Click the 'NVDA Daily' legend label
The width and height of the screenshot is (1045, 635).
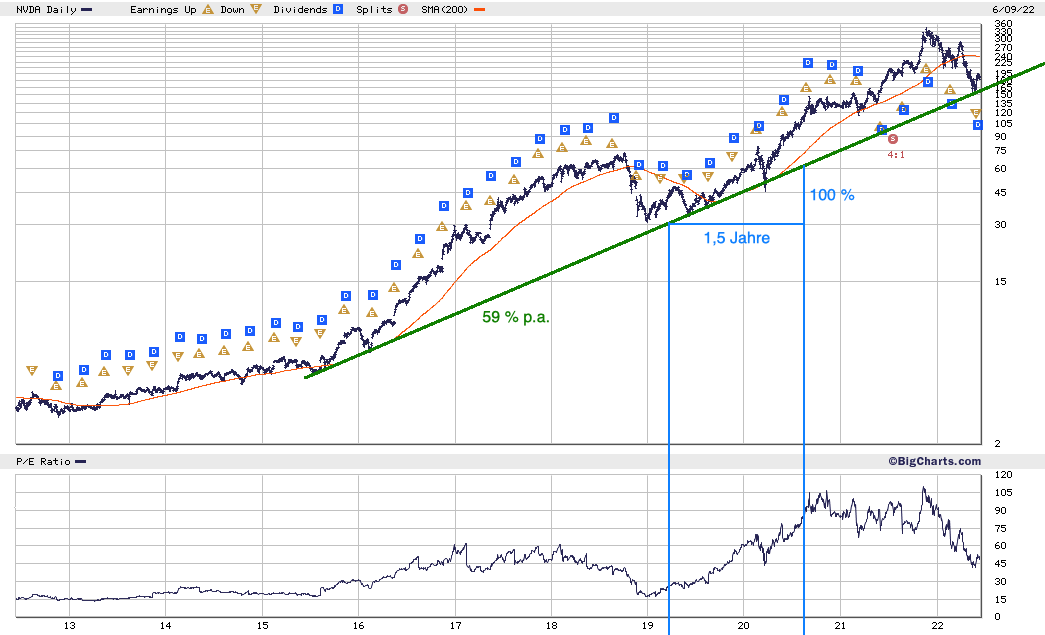(47, 10)
